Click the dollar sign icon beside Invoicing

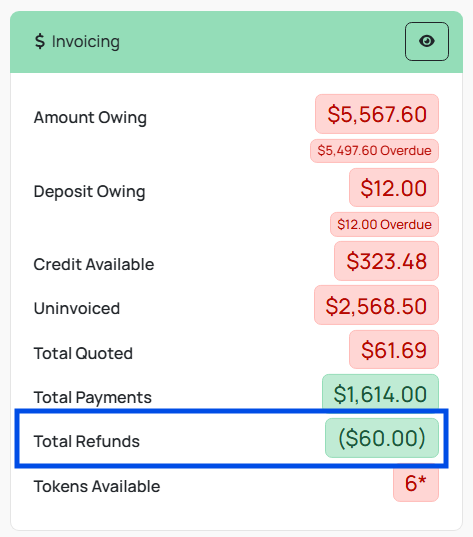tap(40, 41)
